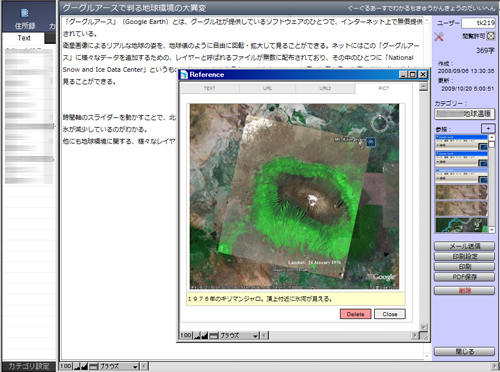Click the メール送信 button
Image resolution: width=500 pixels, height=372 pixels.
(x=464, y=246)
